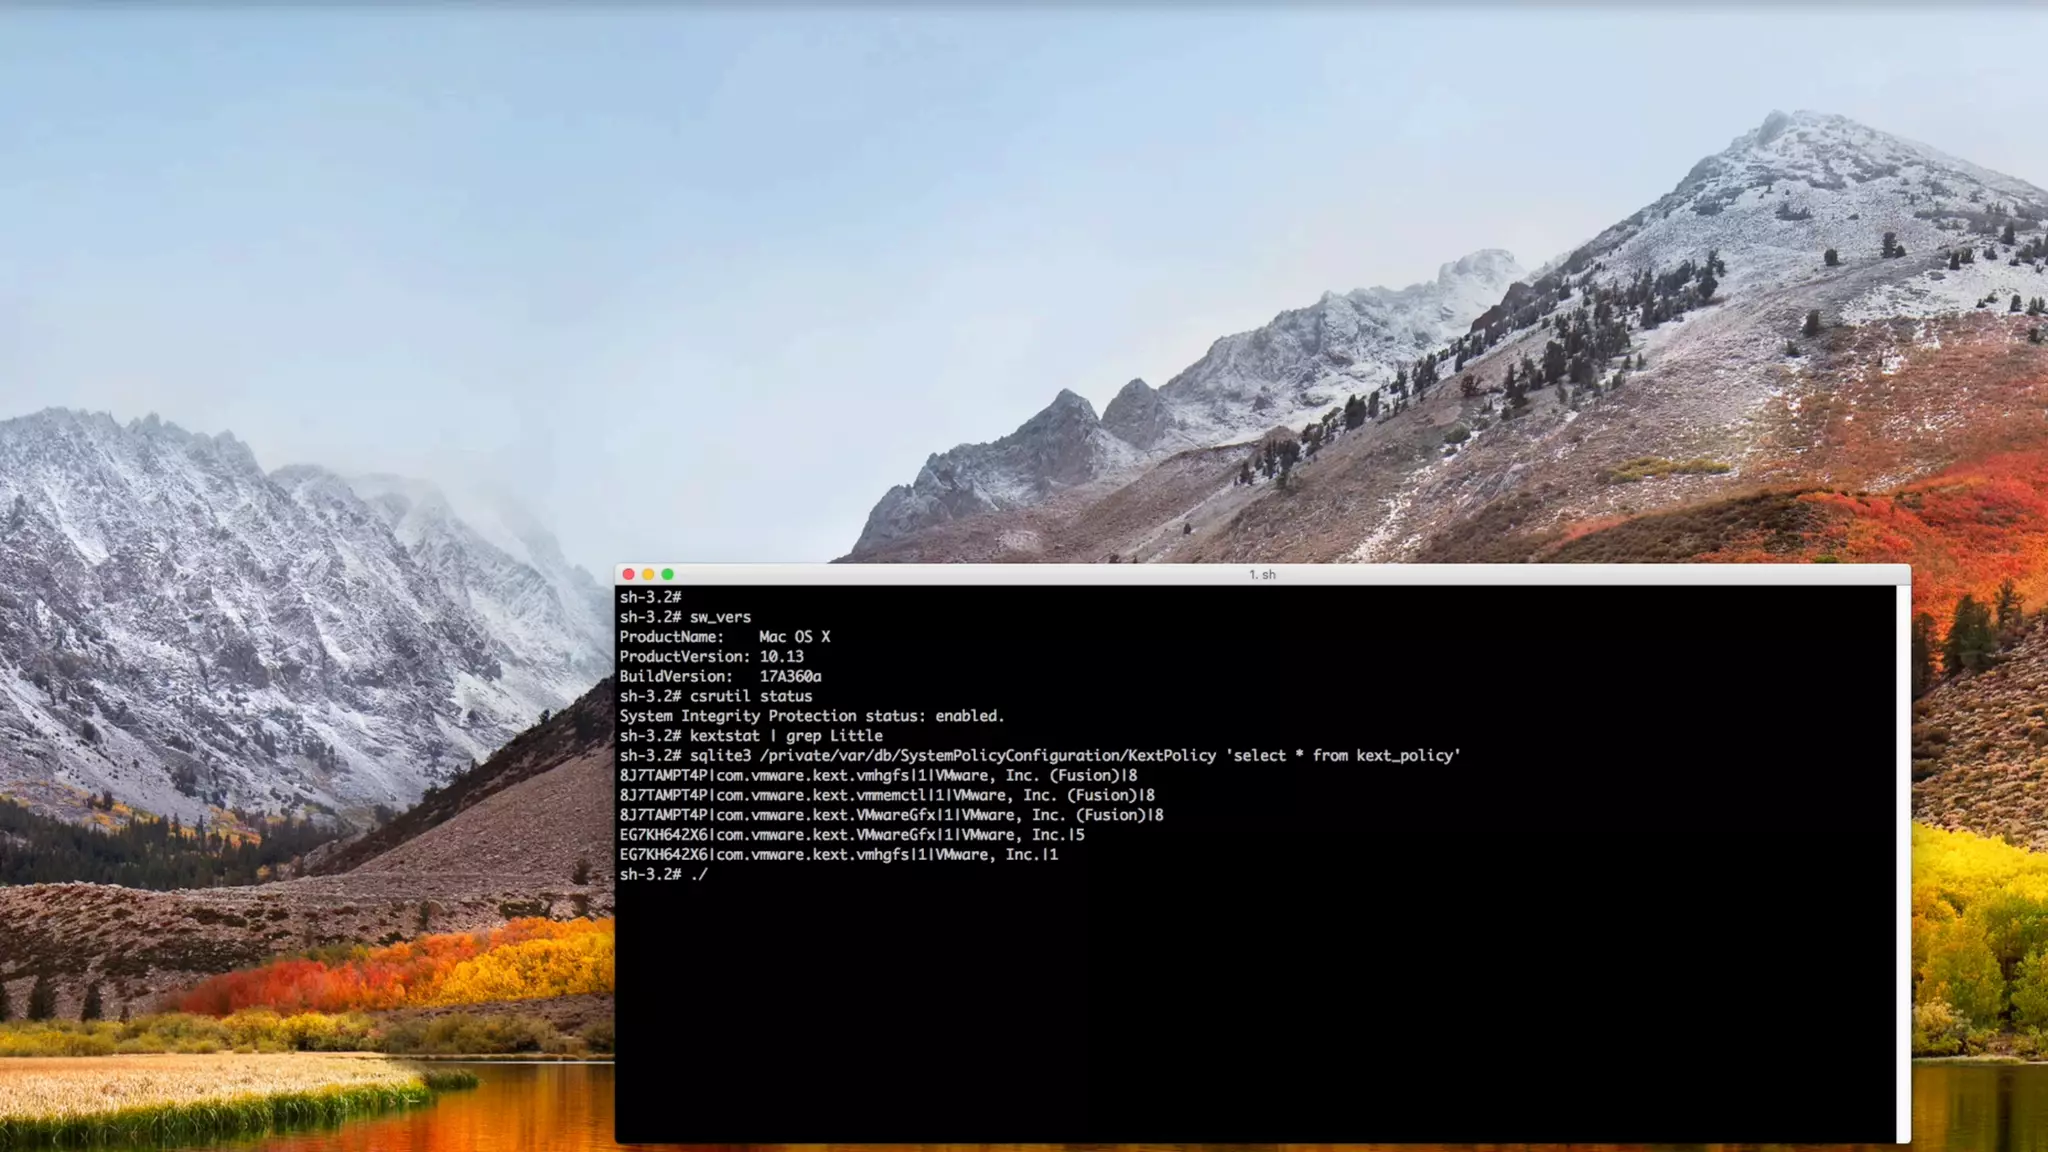Click the sqlite3 KextPolicy command line

point(1040,756)
